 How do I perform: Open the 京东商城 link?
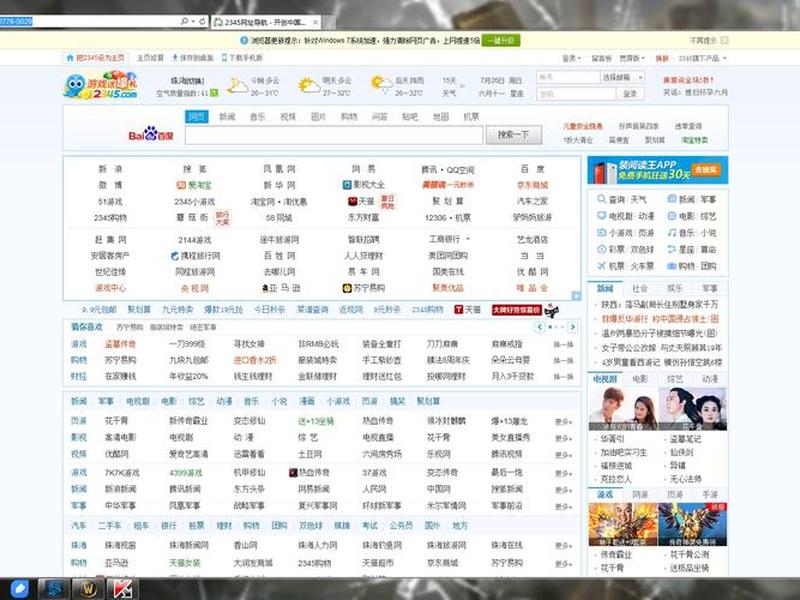(x=532, y=185)
